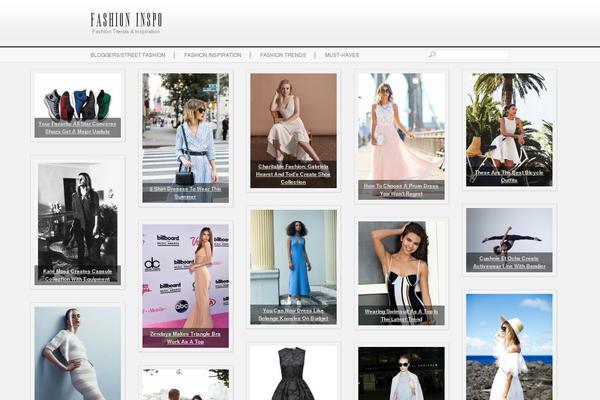This screenshot has width=600, height=400.
Task: Open Kate Moss capsule collection article
Action: pos(78,275)
